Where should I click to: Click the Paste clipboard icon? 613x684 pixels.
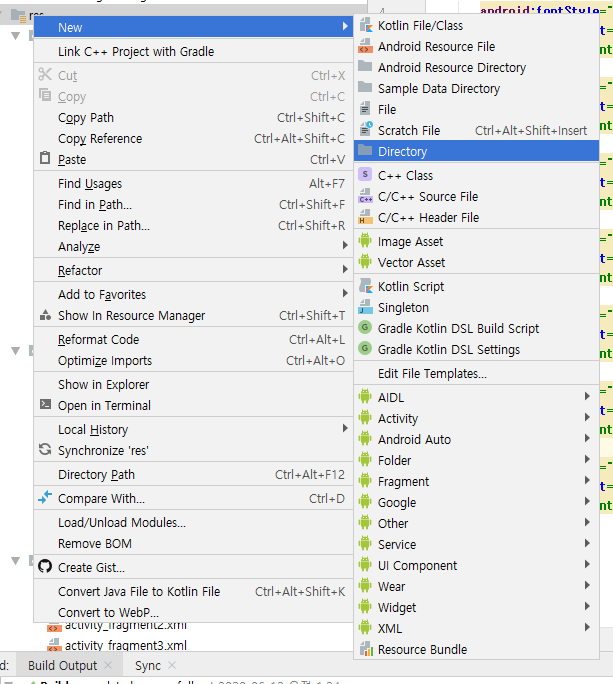point(45,158)
